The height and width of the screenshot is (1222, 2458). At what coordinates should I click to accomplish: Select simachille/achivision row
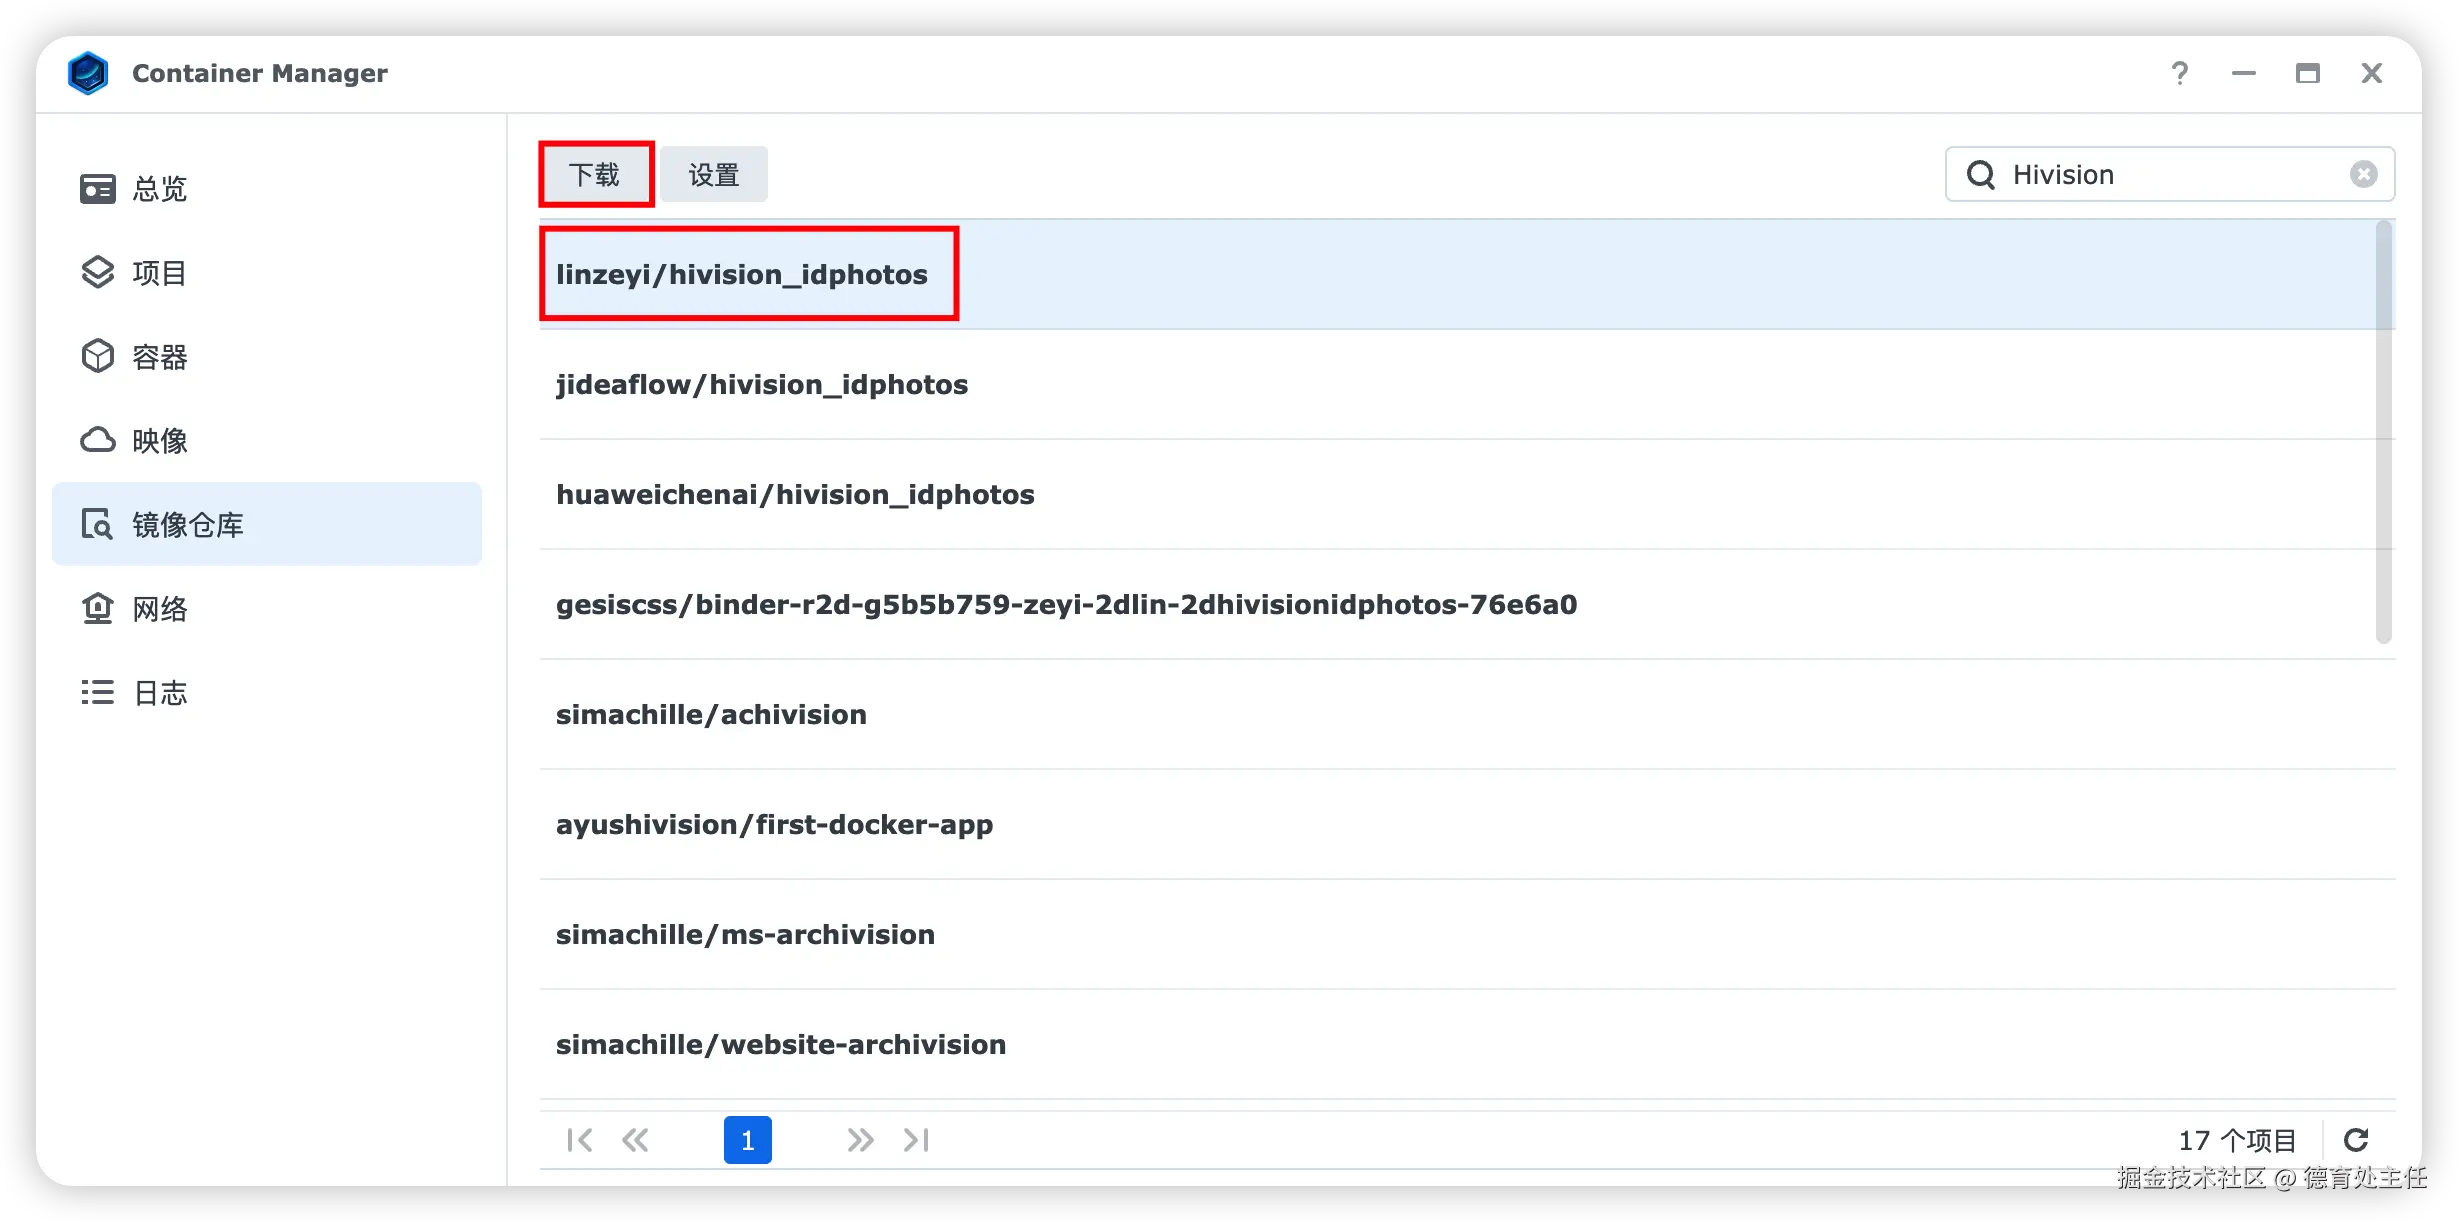click(x=1468, y=714)
